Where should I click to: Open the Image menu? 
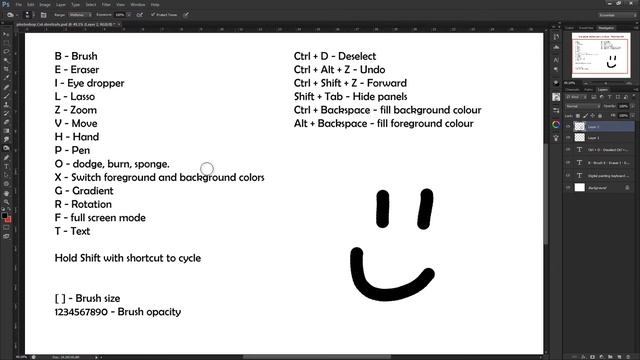coord(45,4)
